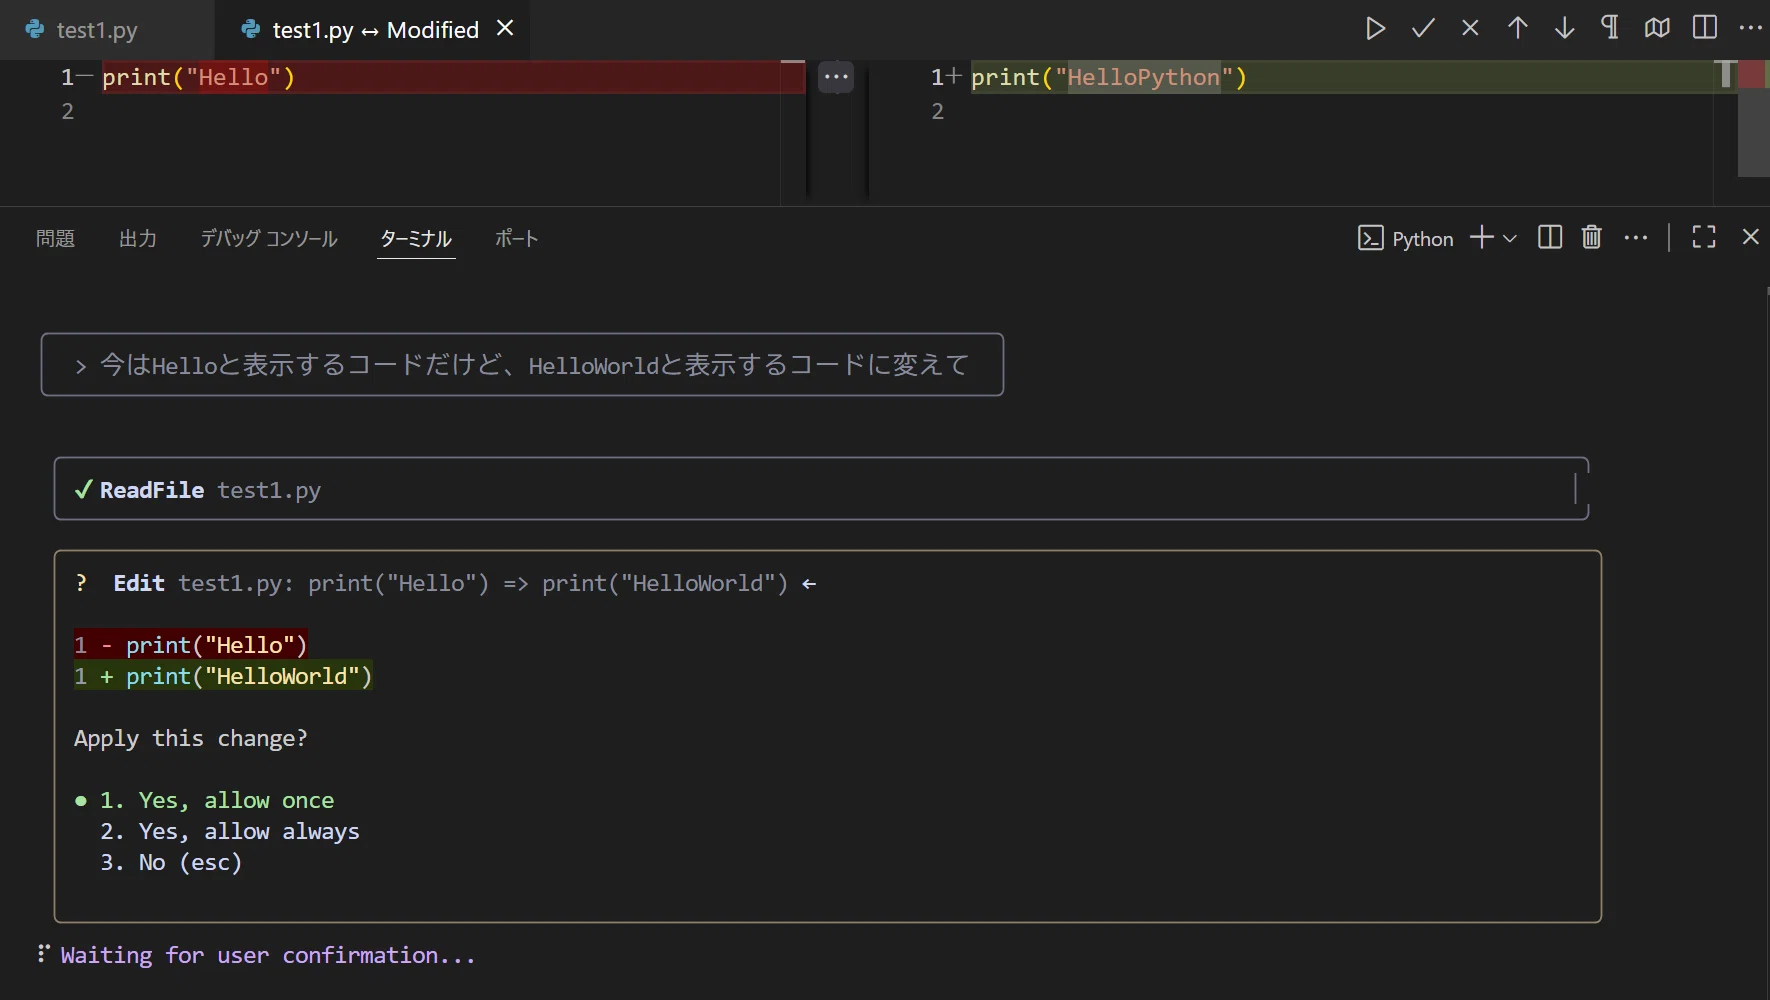Open the ポート panel tab
This screenshot has width=1770, height=1000.
(517, 238)
